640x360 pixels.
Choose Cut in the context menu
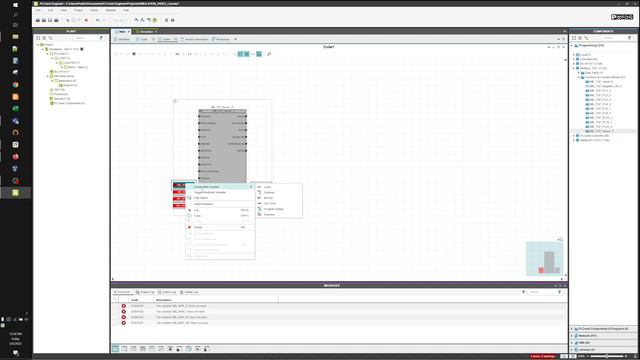pyautogui.click(x=220, y=210)
